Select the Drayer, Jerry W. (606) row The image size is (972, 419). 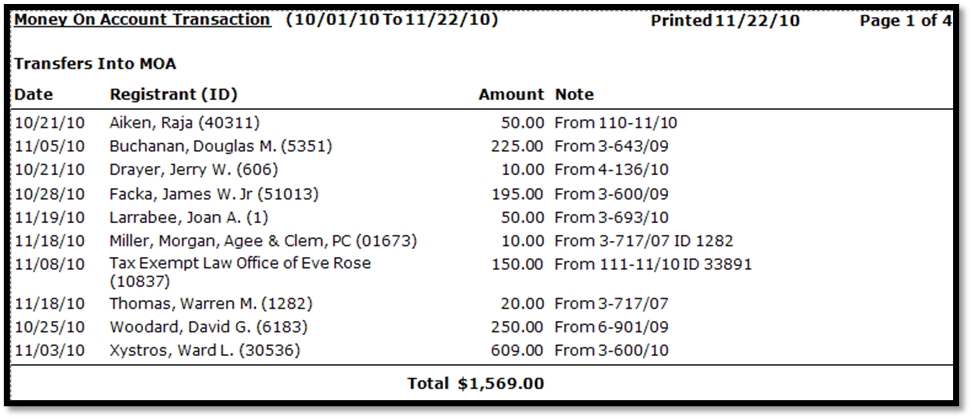pyautogui.click(x=193, y=170)
